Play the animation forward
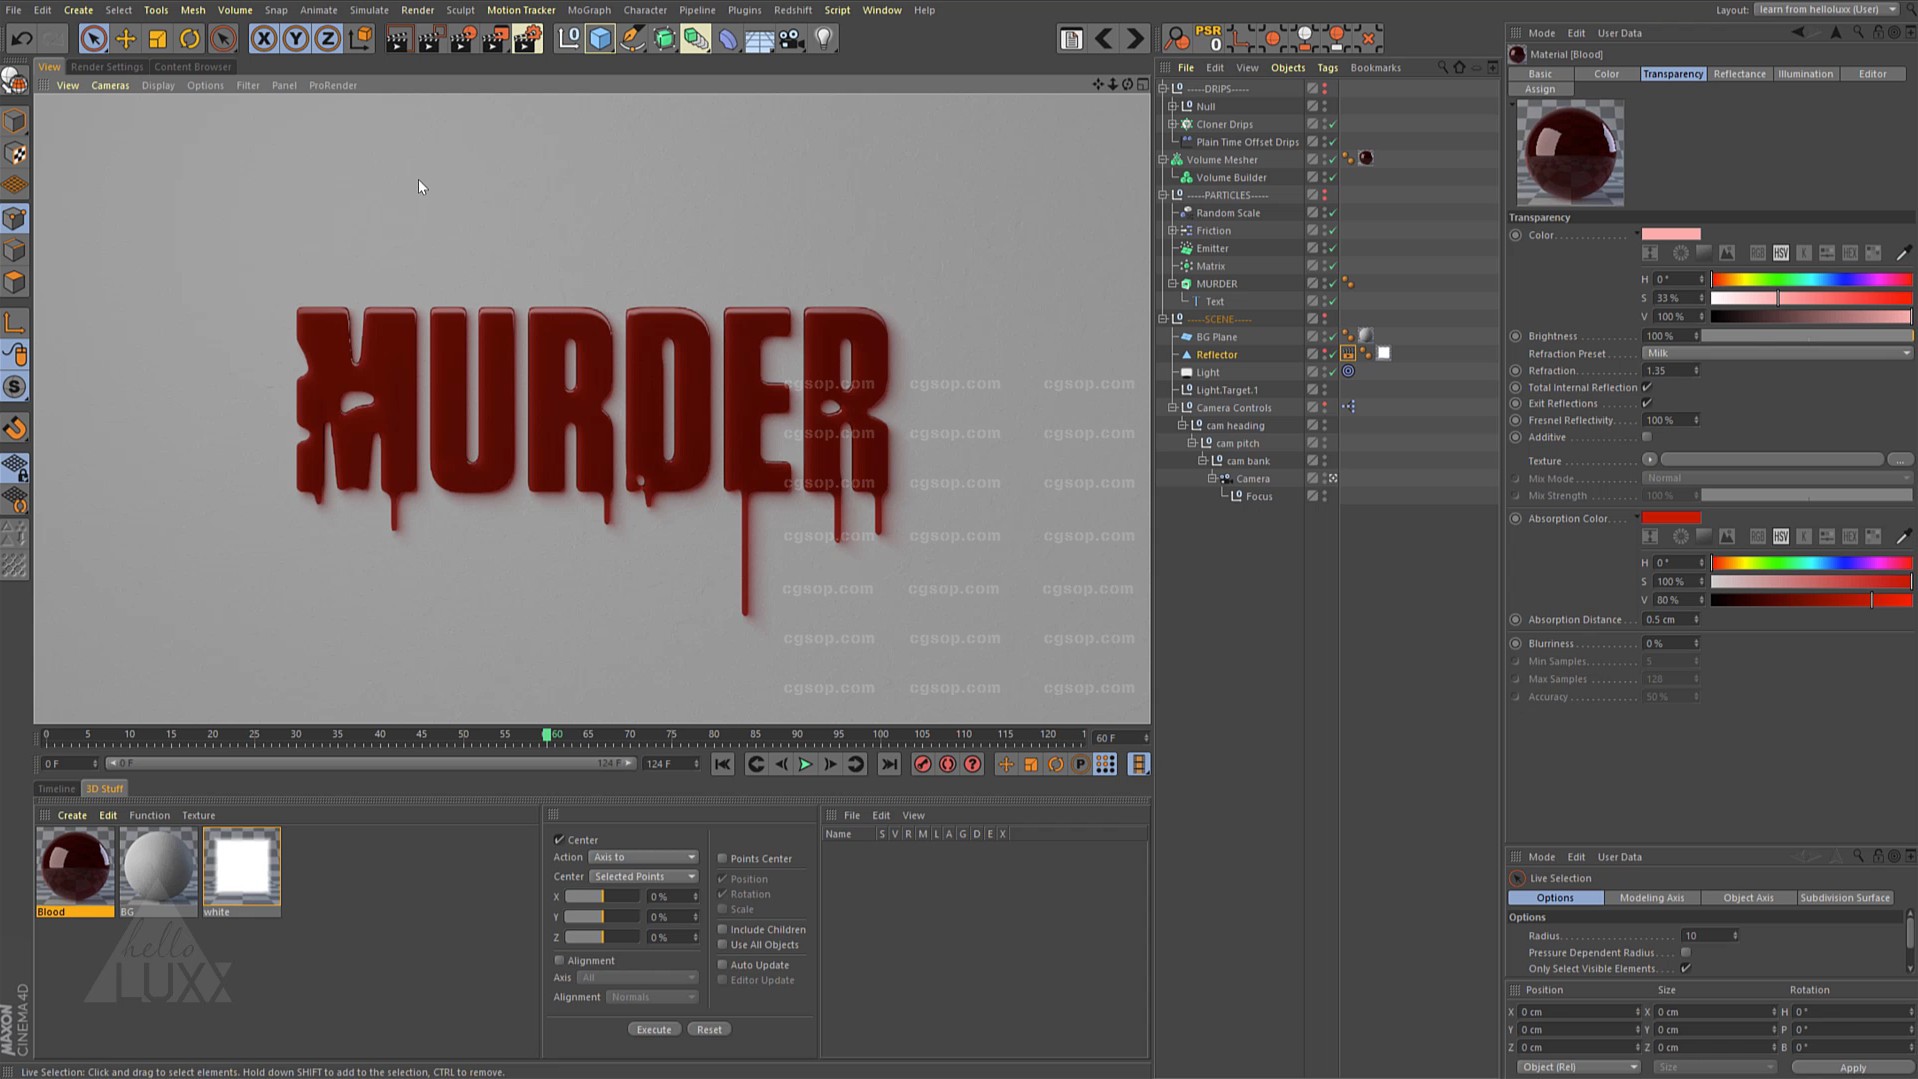The height and width of the screenshot is (1079, 1918). [805, 765]
